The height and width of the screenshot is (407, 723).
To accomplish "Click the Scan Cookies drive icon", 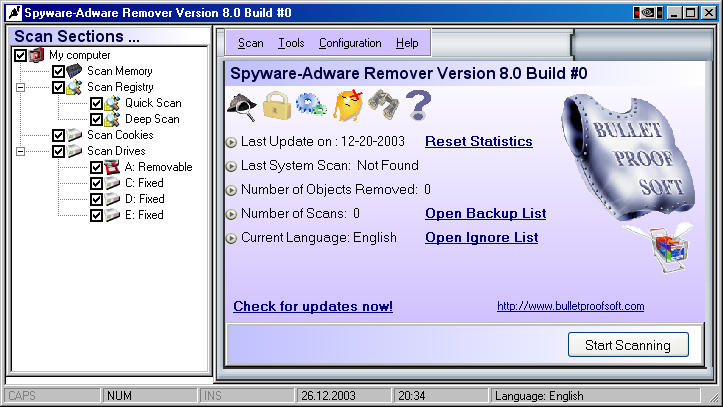I will click(74, 135).
